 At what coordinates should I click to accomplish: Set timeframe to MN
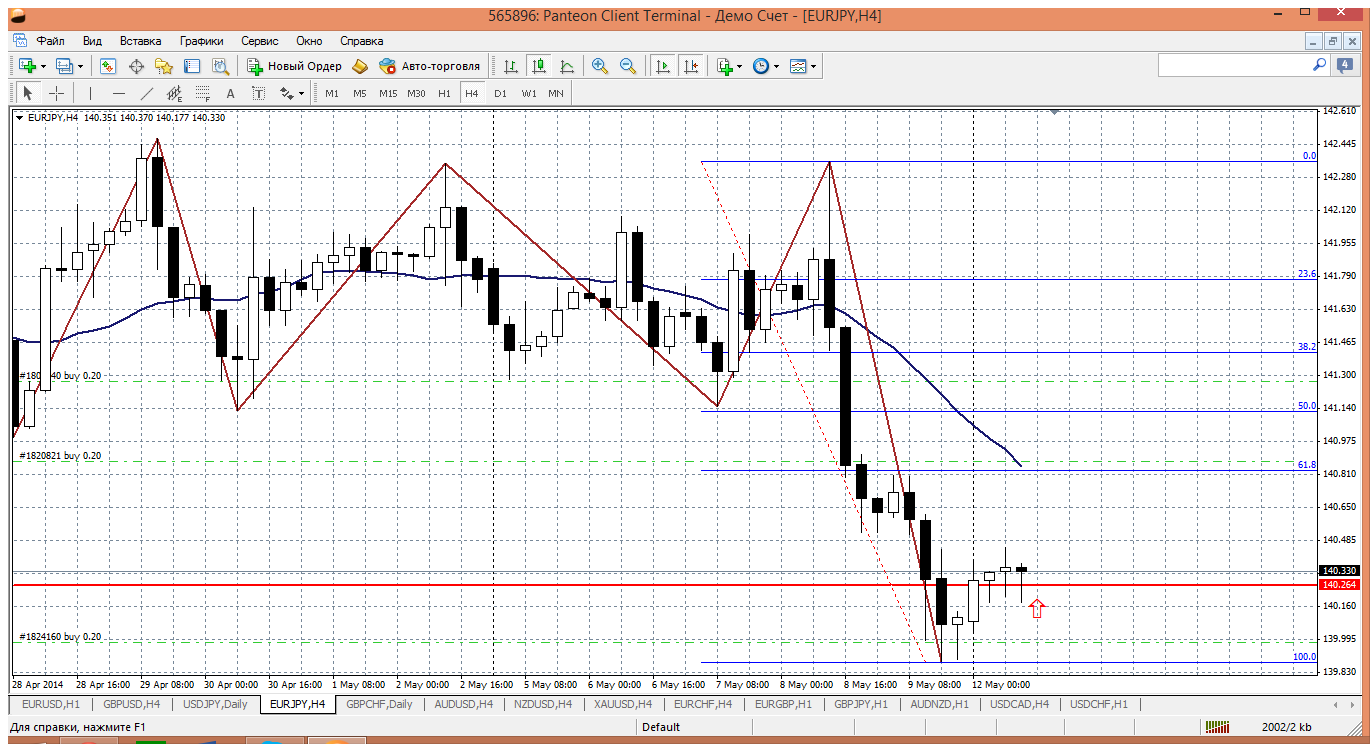[x=556, y=93]
